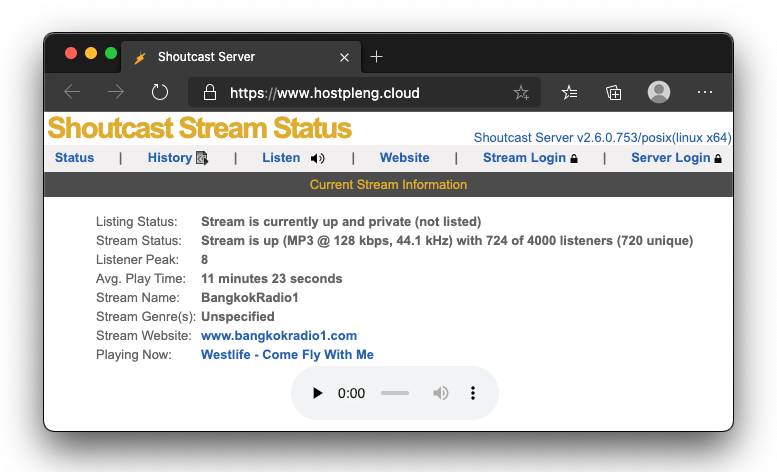Image resolution: width=777 pixels, height=472 pixels.
Task: Click the History document icon
Action: coord(202,158)
